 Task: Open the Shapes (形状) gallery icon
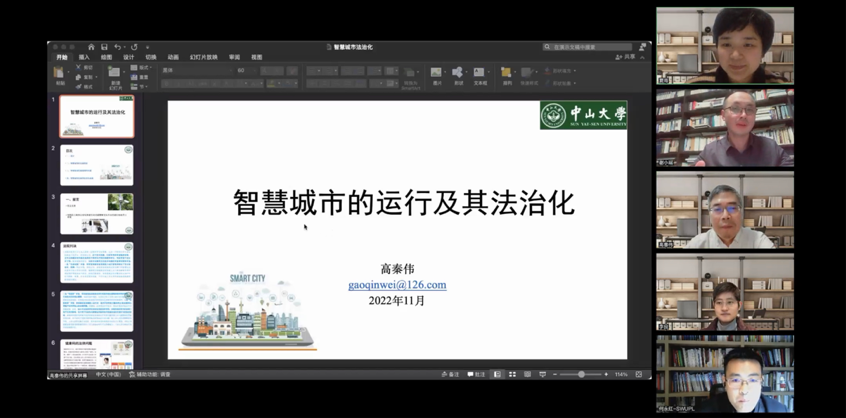coord(458,73)
